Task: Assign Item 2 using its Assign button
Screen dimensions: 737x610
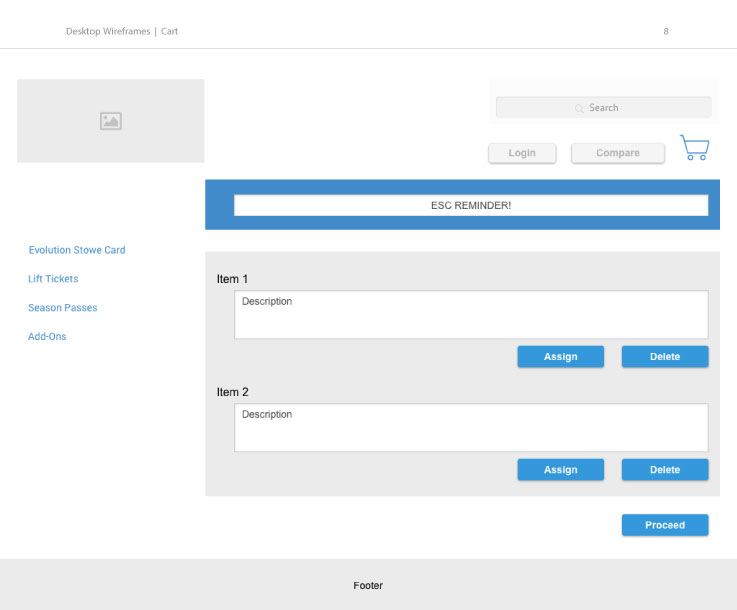Action: point(560,470)
